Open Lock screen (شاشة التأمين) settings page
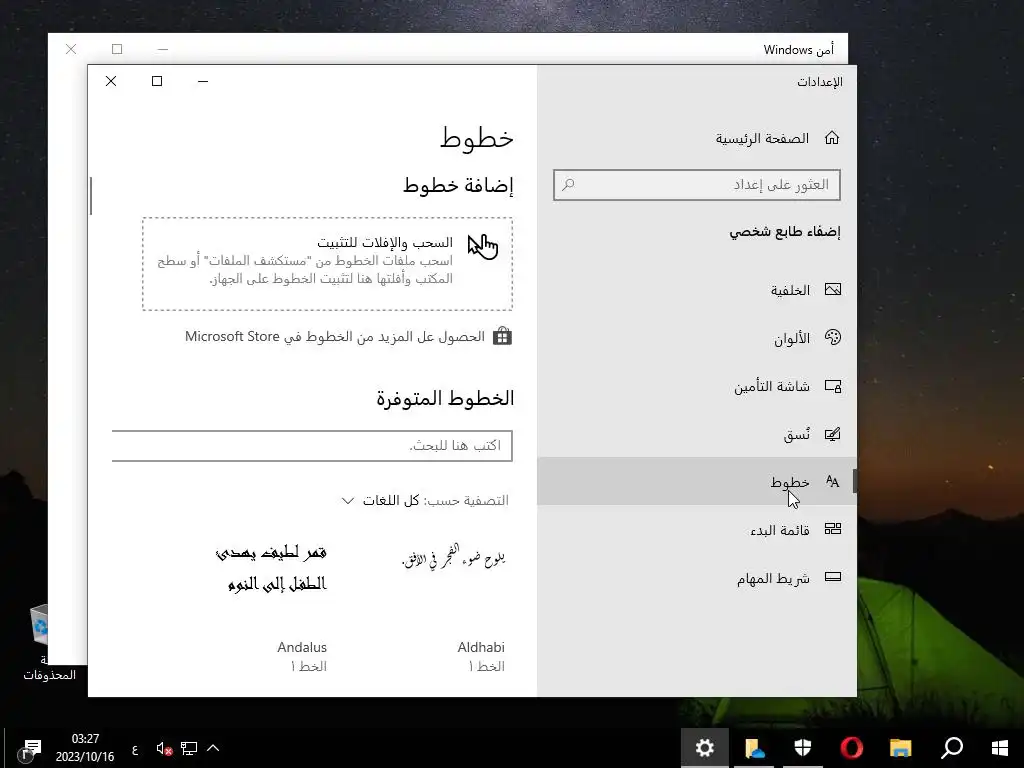Screen dimensions: 1024x768 (696, 386)
